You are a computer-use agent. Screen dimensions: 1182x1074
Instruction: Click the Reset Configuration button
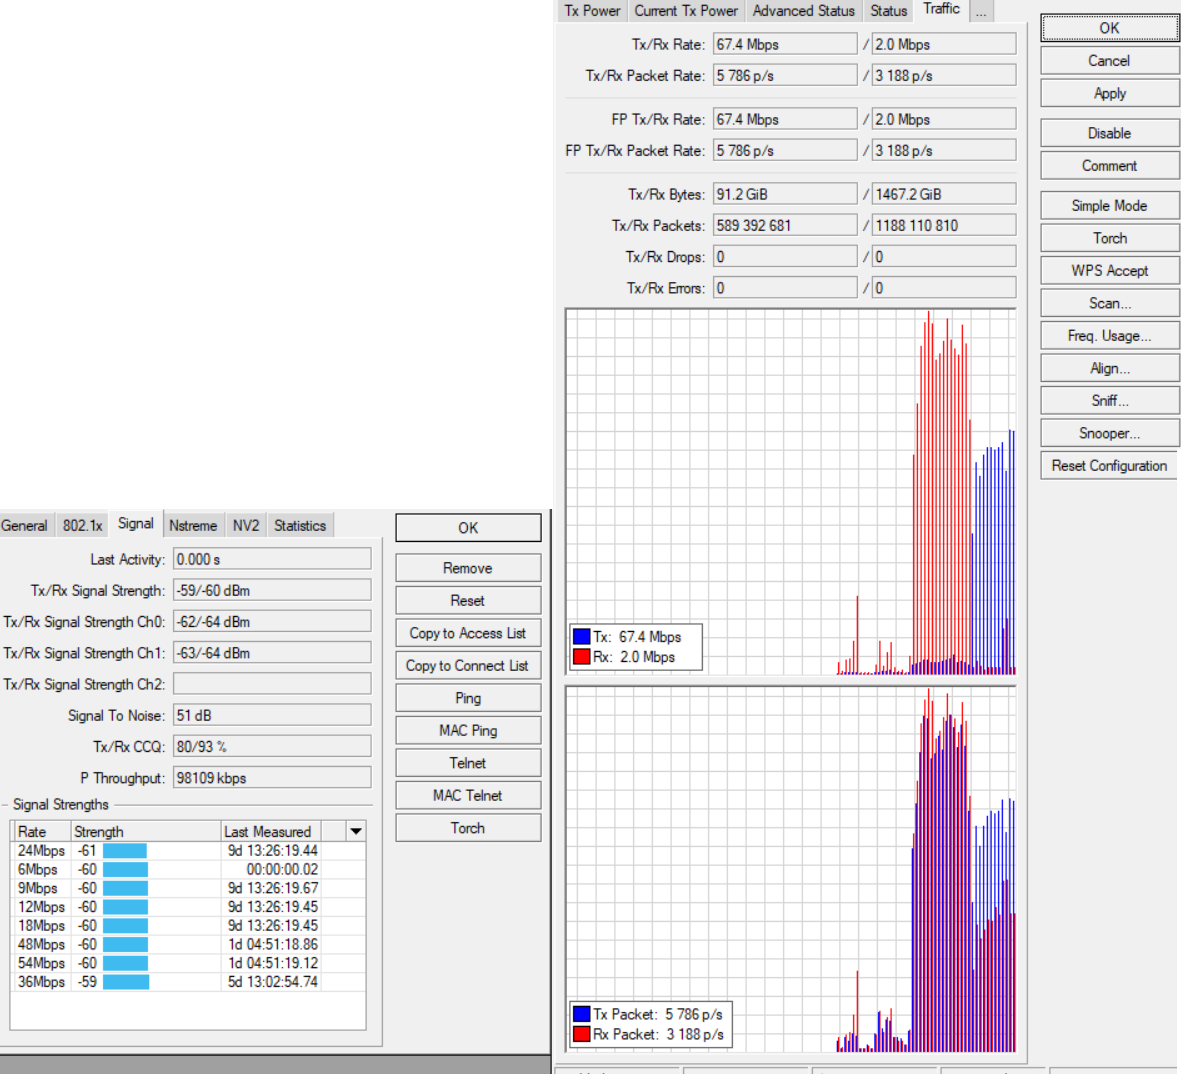pyautogui.click(x=1109, y=466)
